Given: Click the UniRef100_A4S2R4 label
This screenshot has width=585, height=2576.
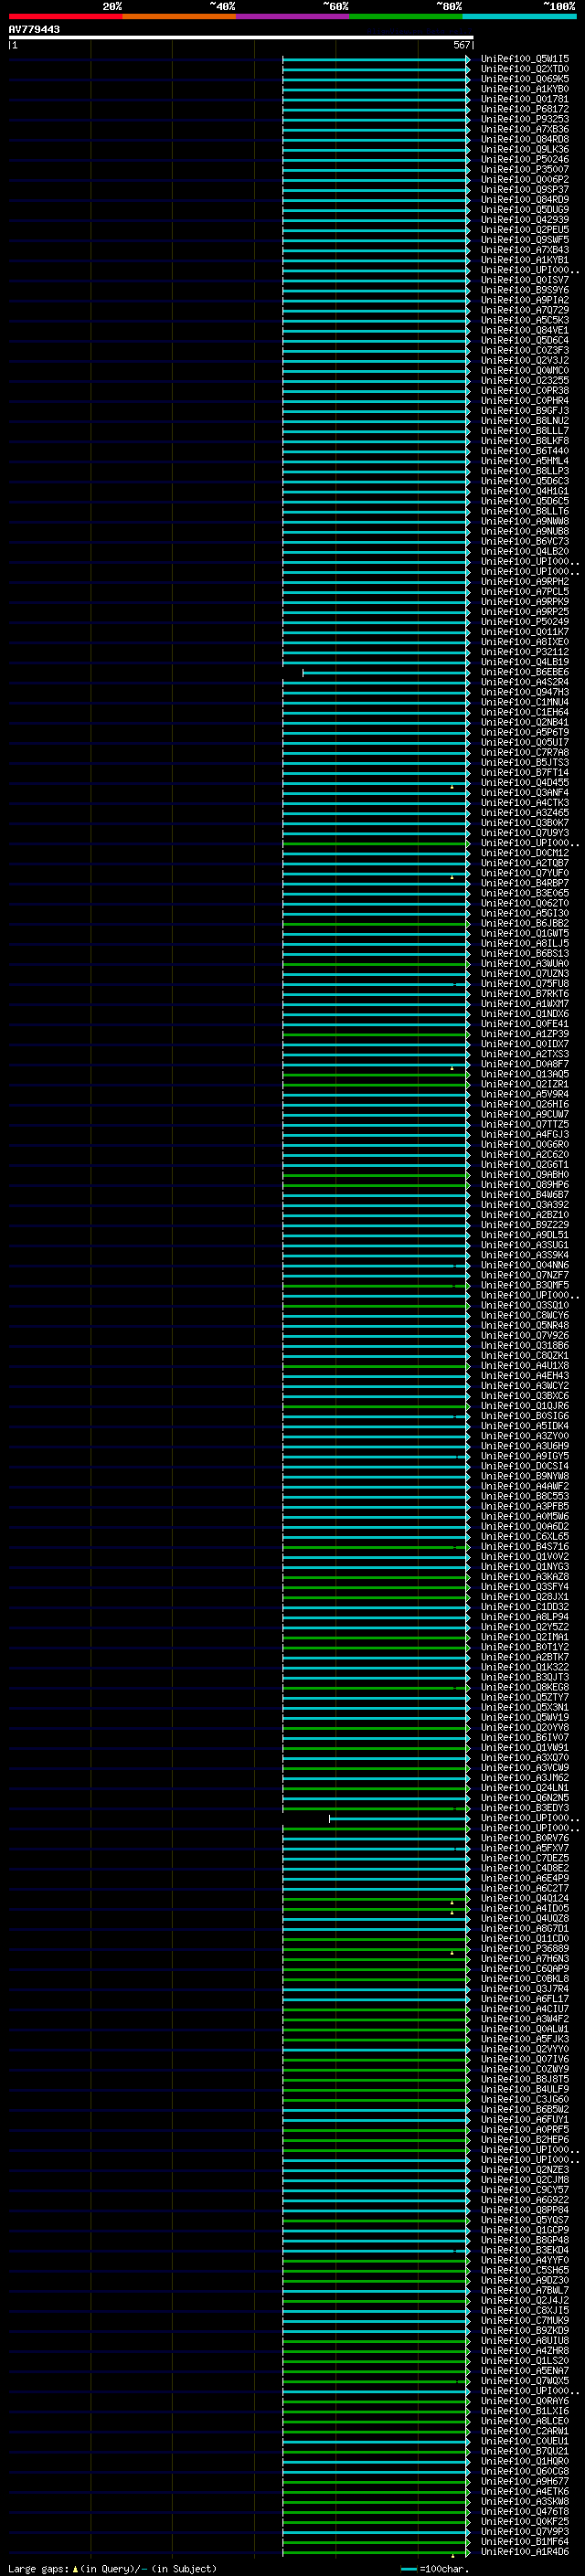Looking at the screenshot, I should 525,682.
